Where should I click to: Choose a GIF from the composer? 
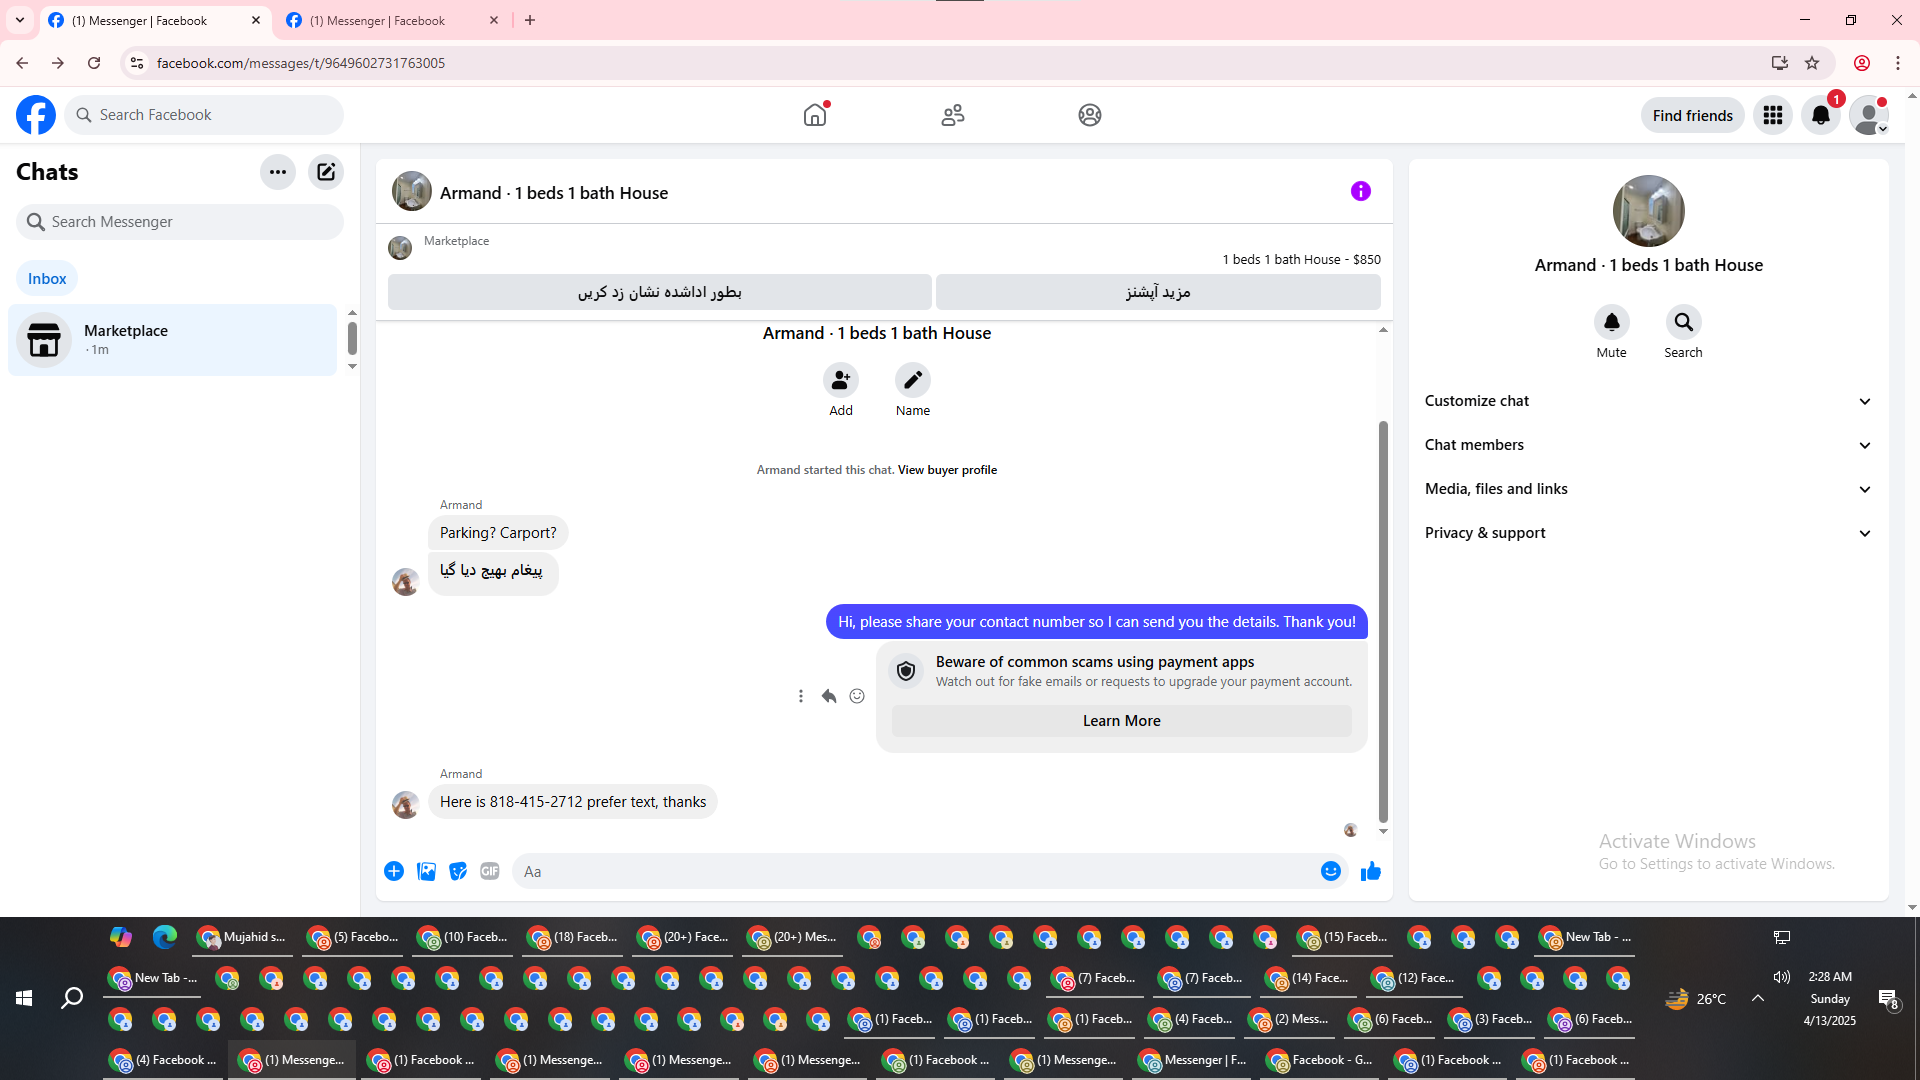point(490,871)
